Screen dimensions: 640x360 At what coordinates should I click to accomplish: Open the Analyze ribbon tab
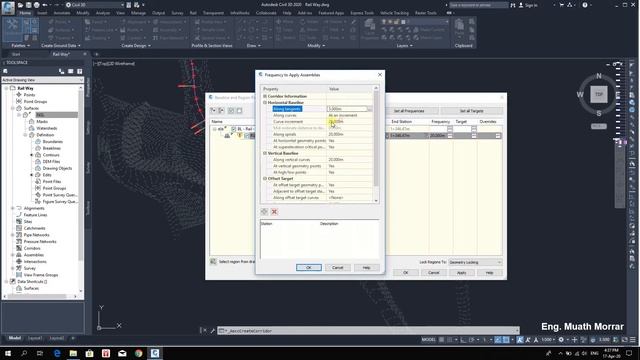coord(102,13)
